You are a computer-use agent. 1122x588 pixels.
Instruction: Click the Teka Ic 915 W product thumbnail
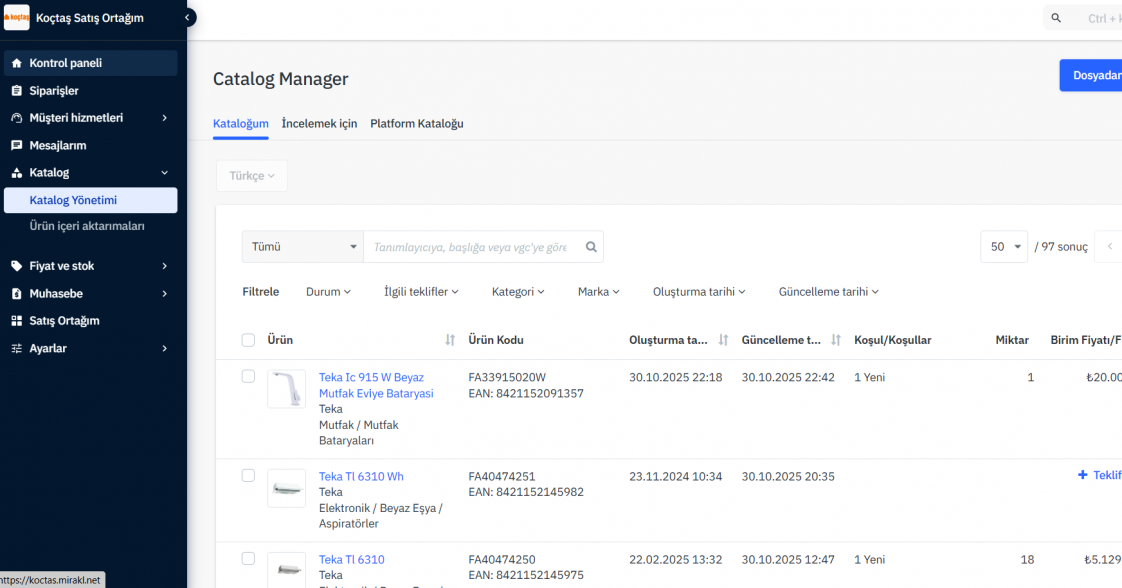[287, 389]
